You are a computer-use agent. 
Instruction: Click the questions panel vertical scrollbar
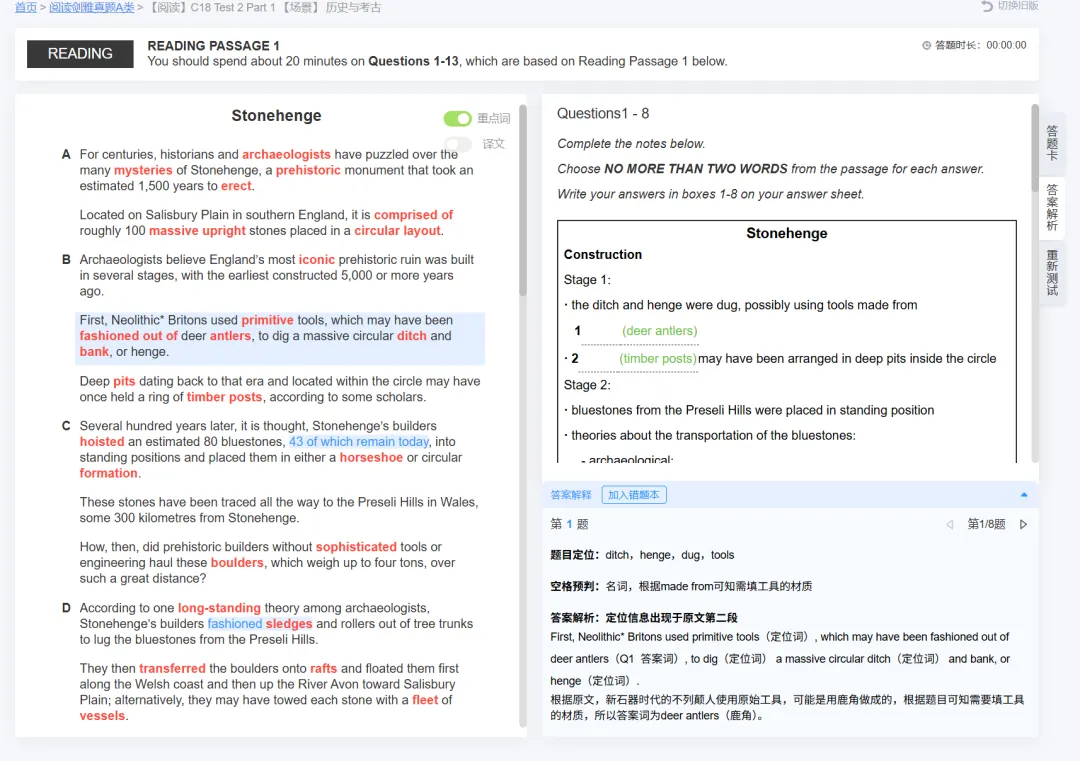(x=1035, y=148)
